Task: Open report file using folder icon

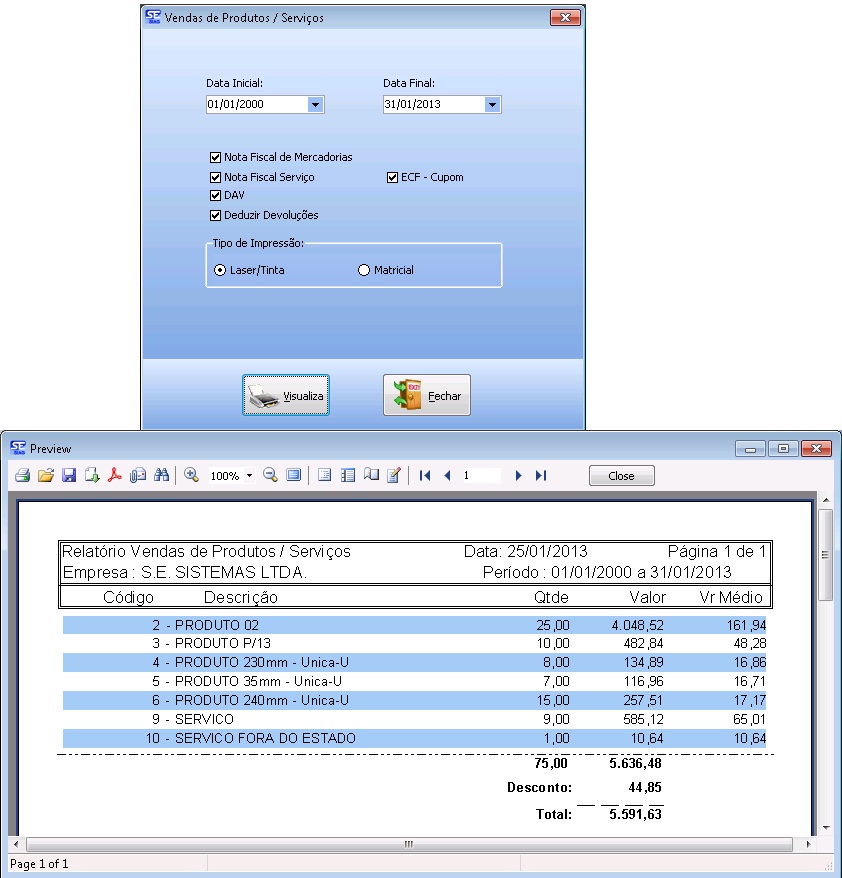Action: pyautogui.click(x=45, y=476)
